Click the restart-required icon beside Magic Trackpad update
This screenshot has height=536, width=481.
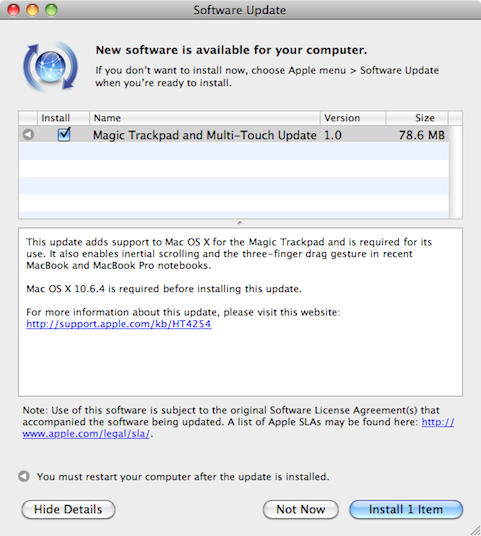click(28, 134)
